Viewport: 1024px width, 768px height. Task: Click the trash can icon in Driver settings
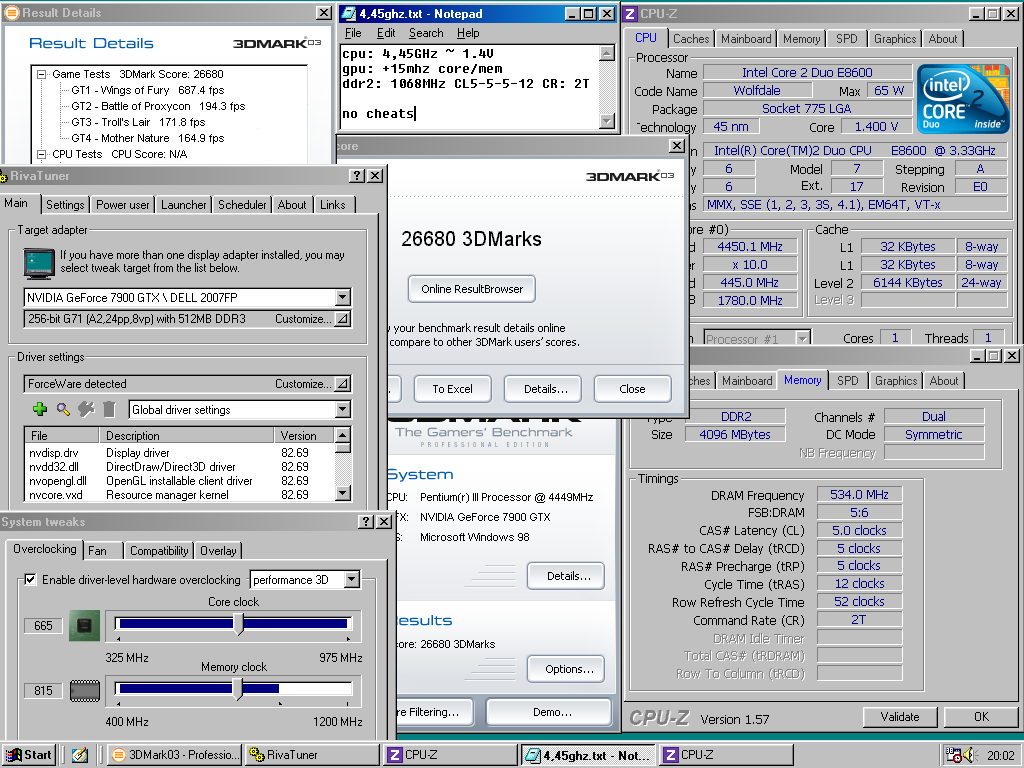(x=109, y=409)
